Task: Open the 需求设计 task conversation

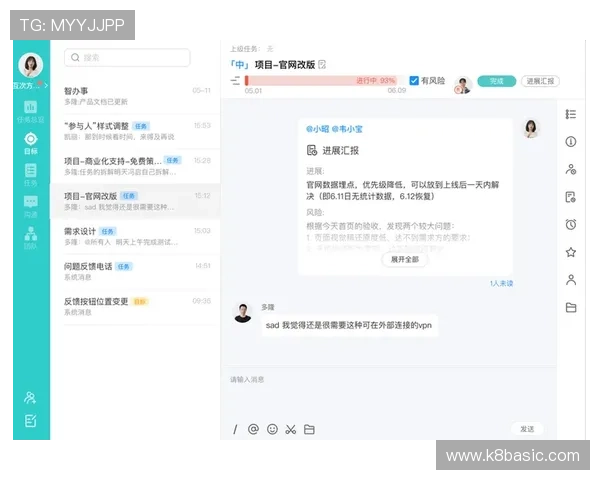Action: tap(137, 236)
